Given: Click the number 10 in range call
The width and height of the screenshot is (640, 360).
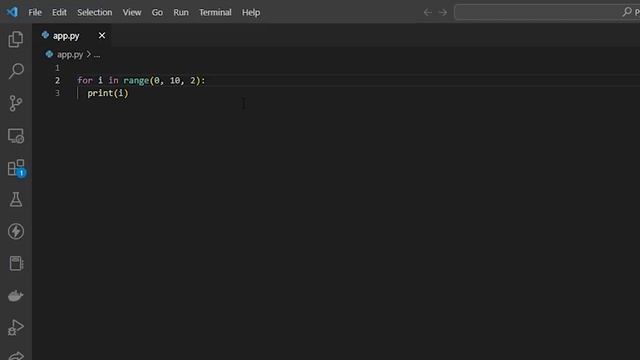Looking at the screenshot, I should 175,80.
